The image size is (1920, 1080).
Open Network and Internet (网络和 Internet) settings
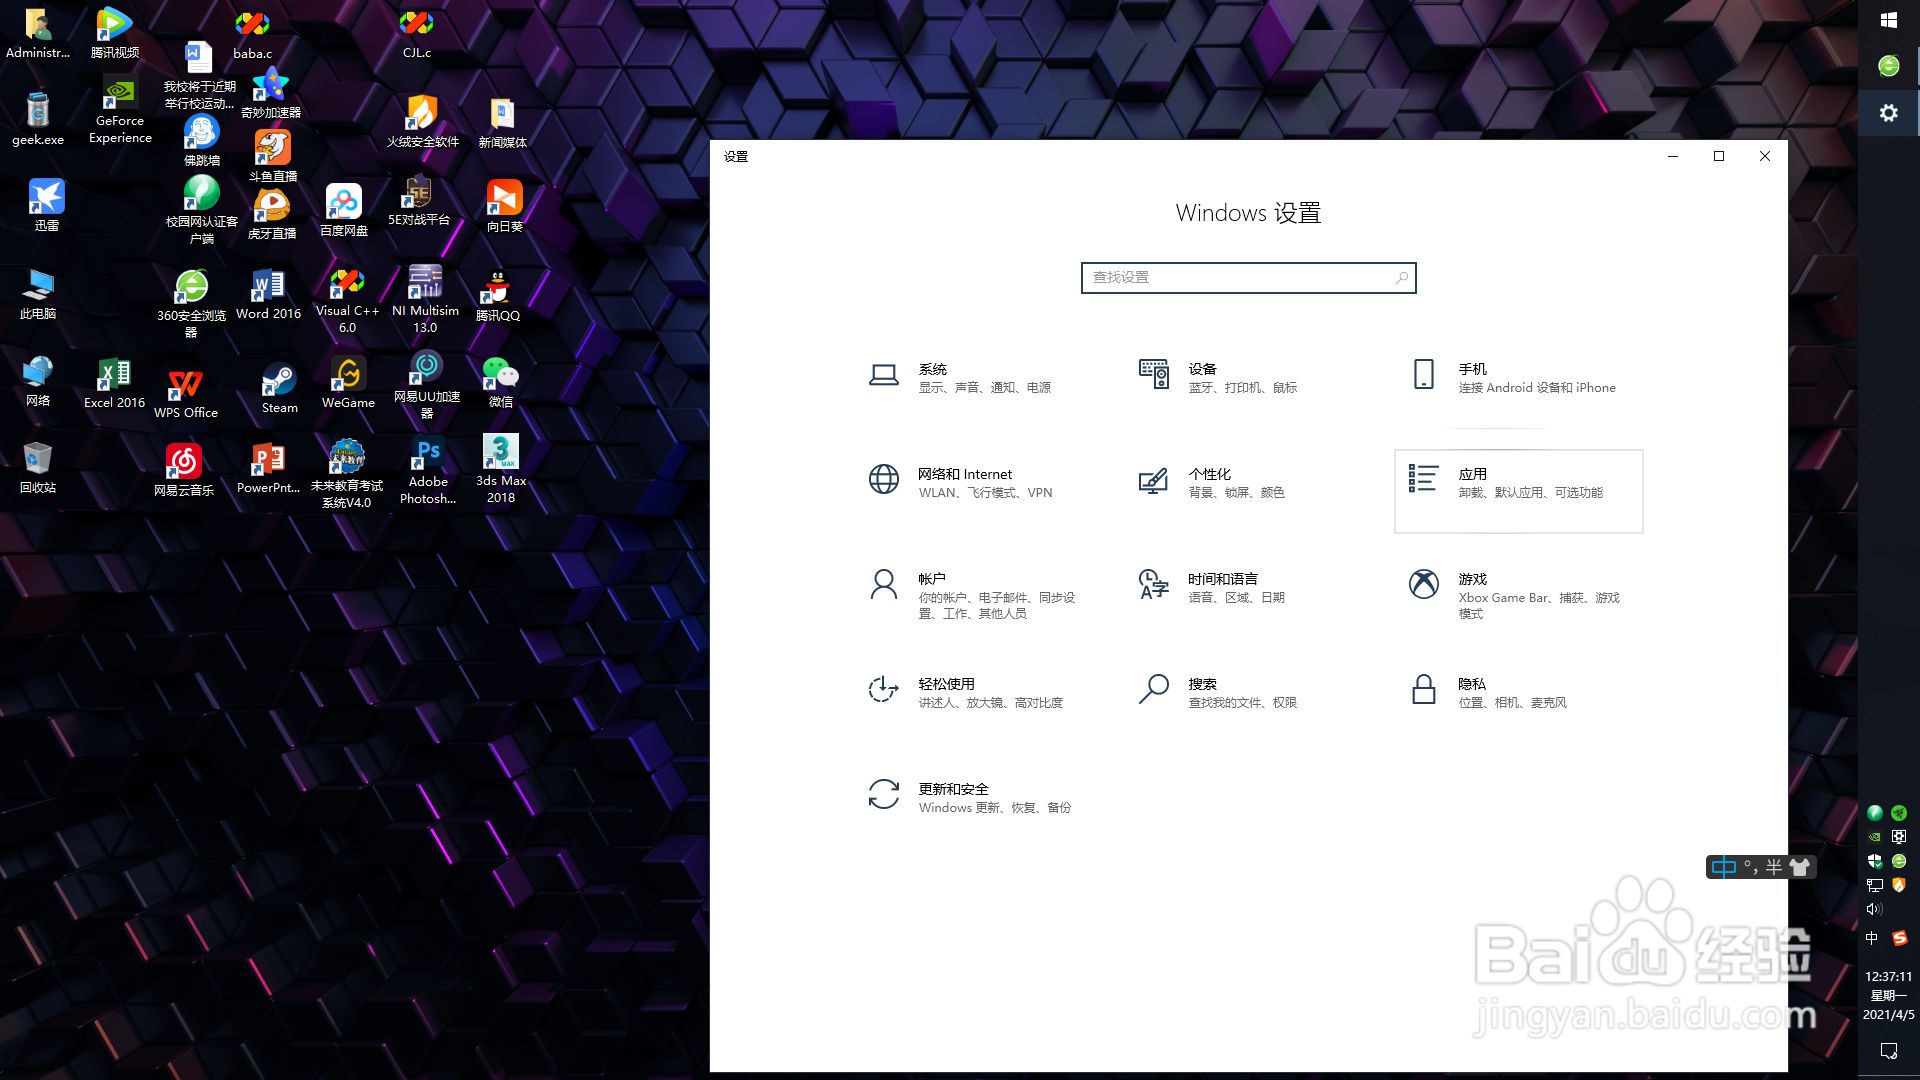tap(965, 482)
